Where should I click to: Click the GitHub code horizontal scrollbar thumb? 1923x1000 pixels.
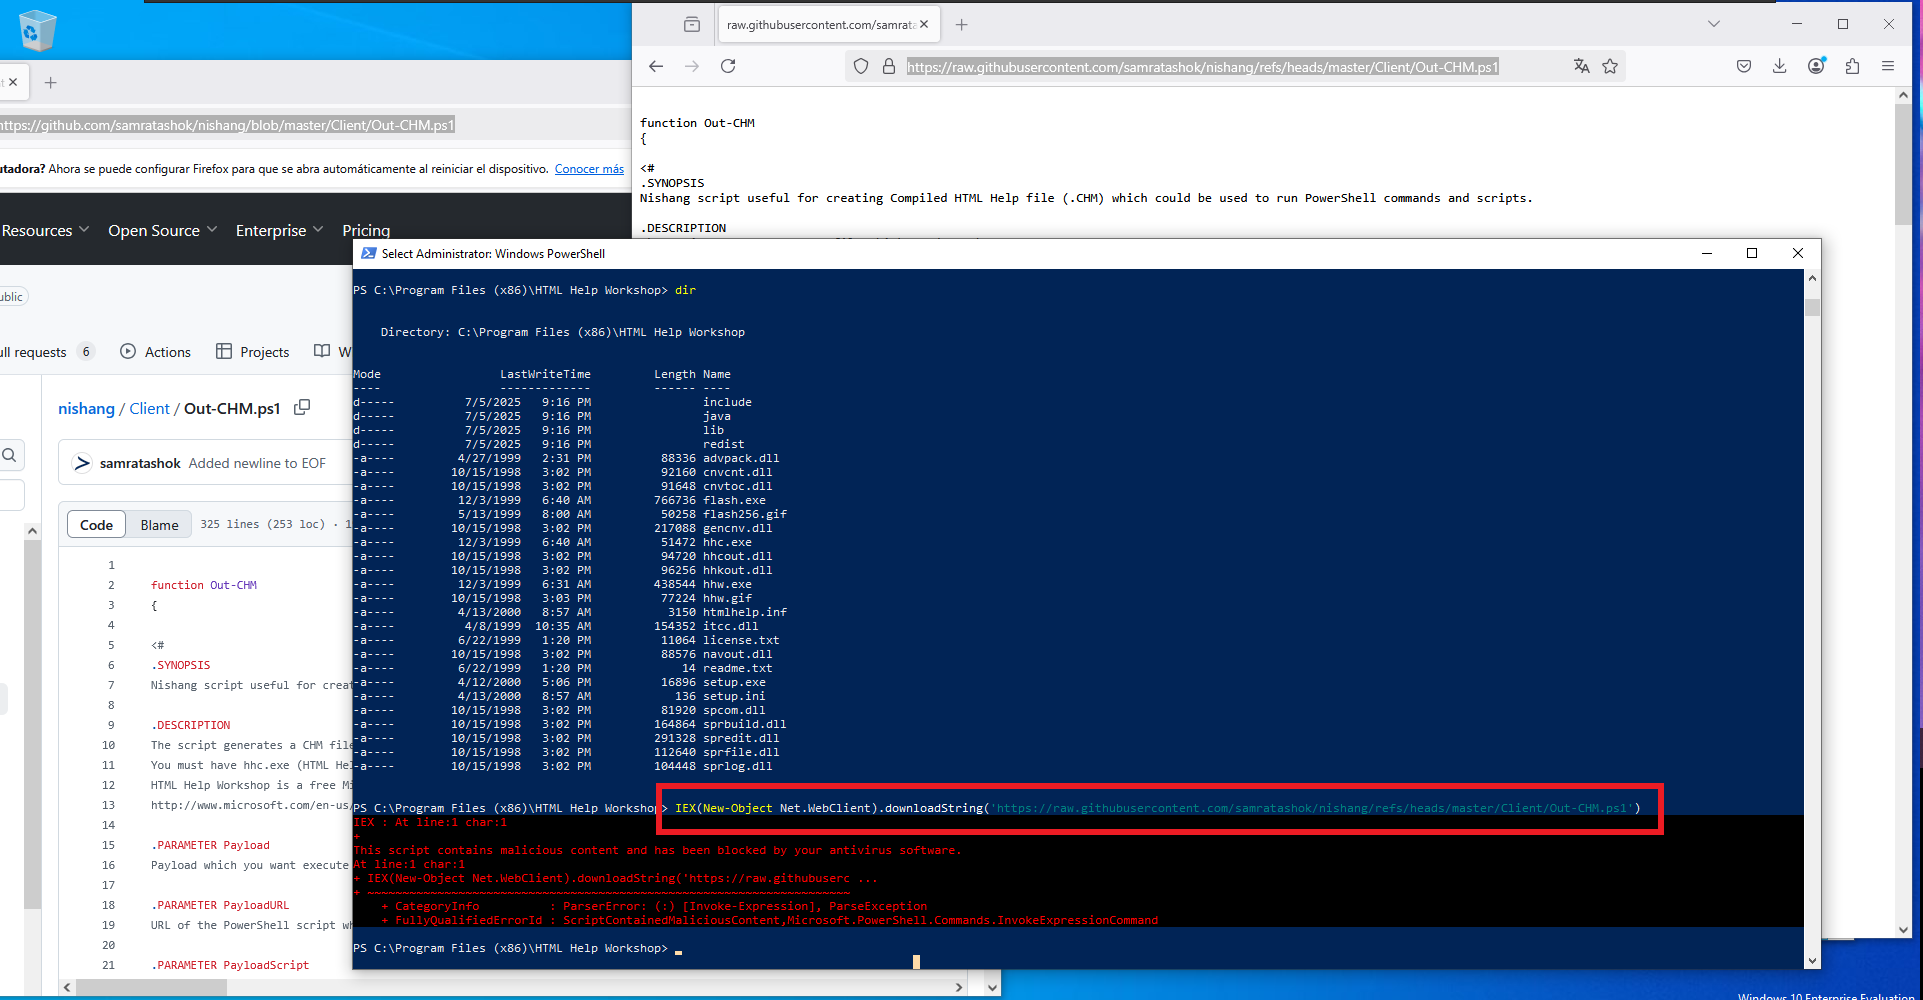coord(152,987)
